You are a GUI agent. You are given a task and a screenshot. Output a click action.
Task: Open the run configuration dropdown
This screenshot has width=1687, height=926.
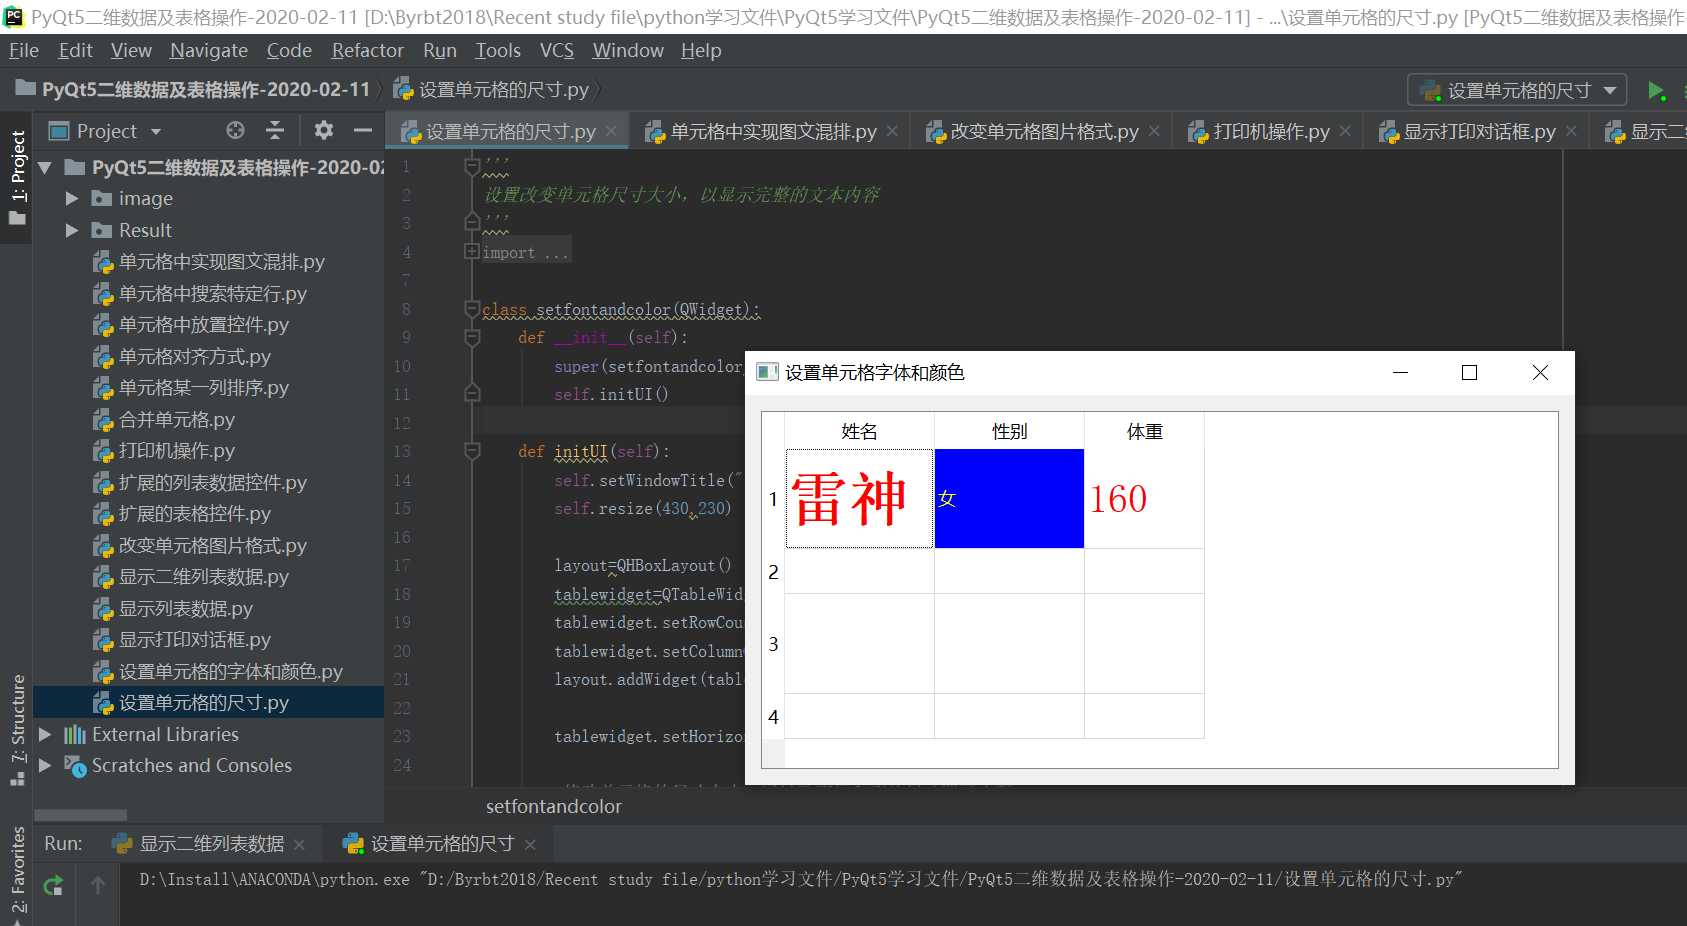[x=1517, y=91]
